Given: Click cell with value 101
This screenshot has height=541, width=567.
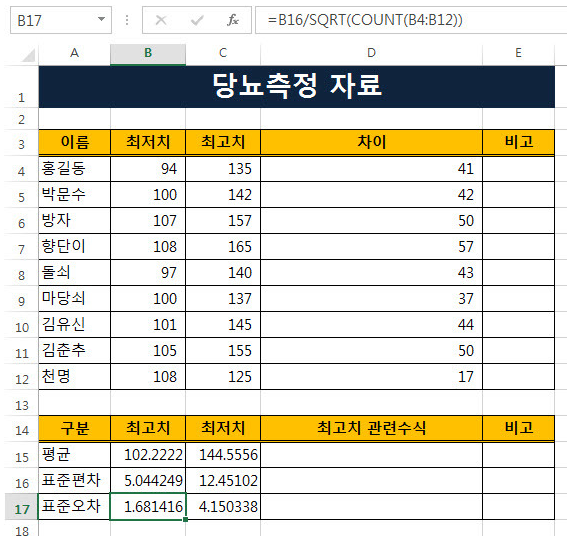Looking at the screenshot, I should pos(148,325).
